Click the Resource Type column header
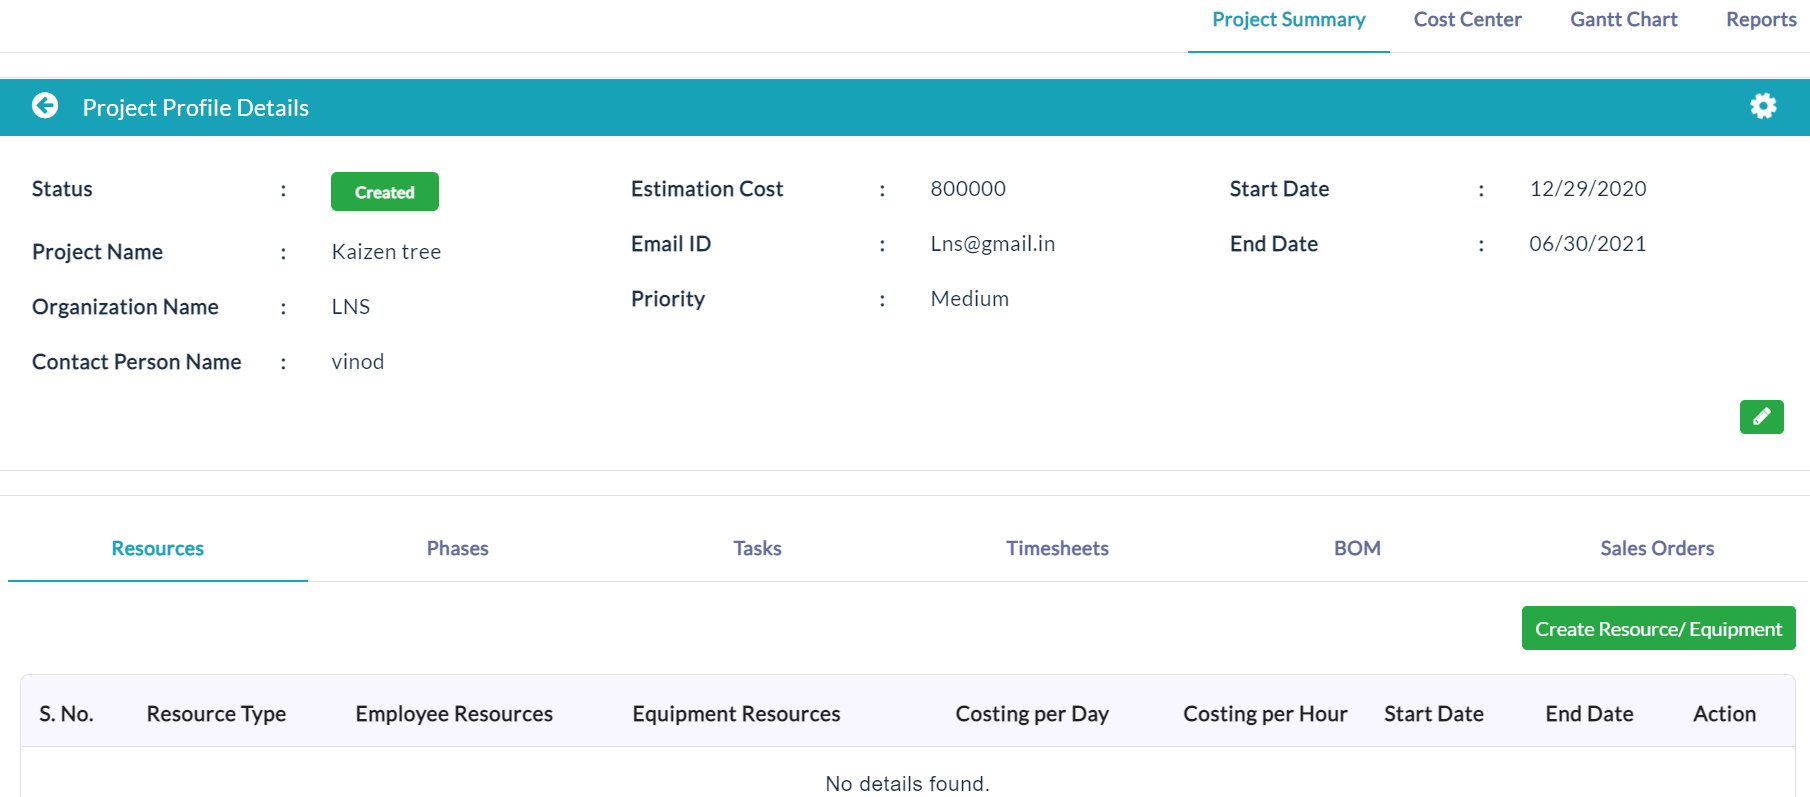This screenshot has height=797, width=1810. [x=216, y=714]
